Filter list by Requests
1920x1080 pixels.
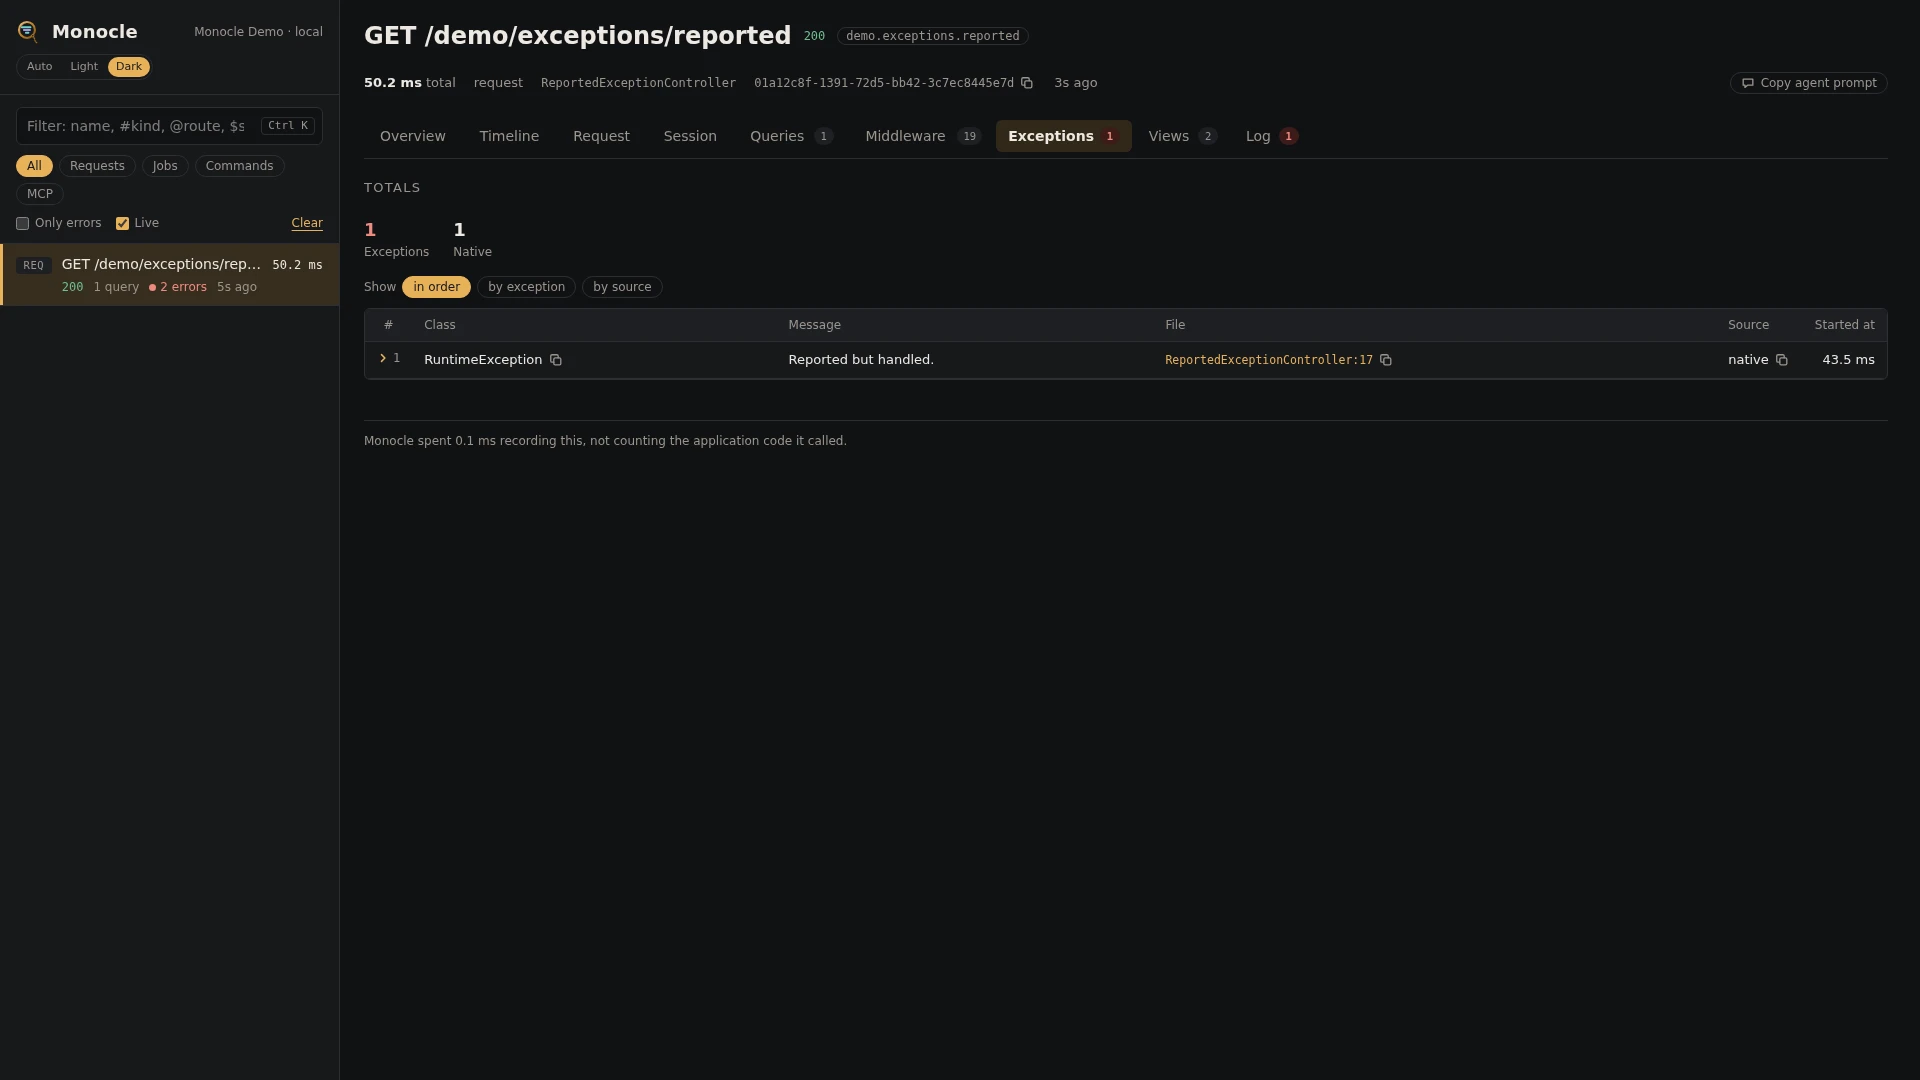tap(97, 166)
